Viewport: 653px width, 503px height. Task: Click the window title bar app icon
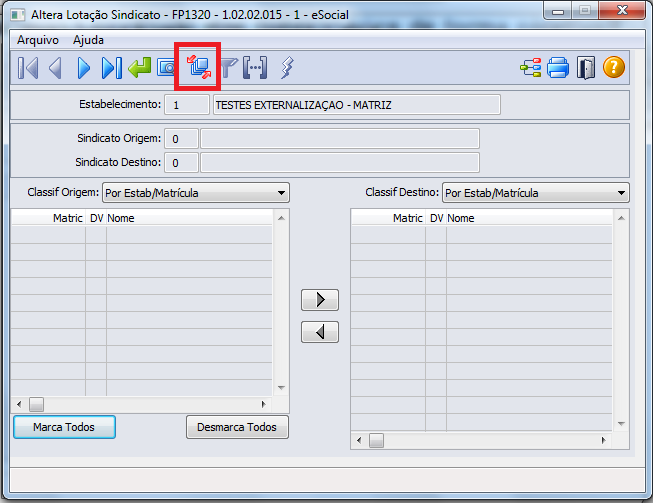coord(18,15)
